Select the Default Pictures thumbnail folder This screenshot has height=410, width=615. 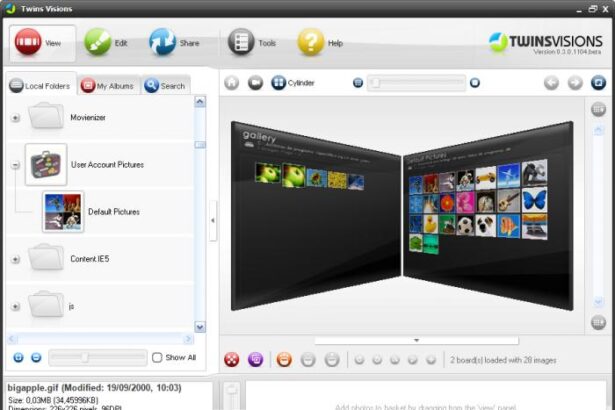coord(63,212)
